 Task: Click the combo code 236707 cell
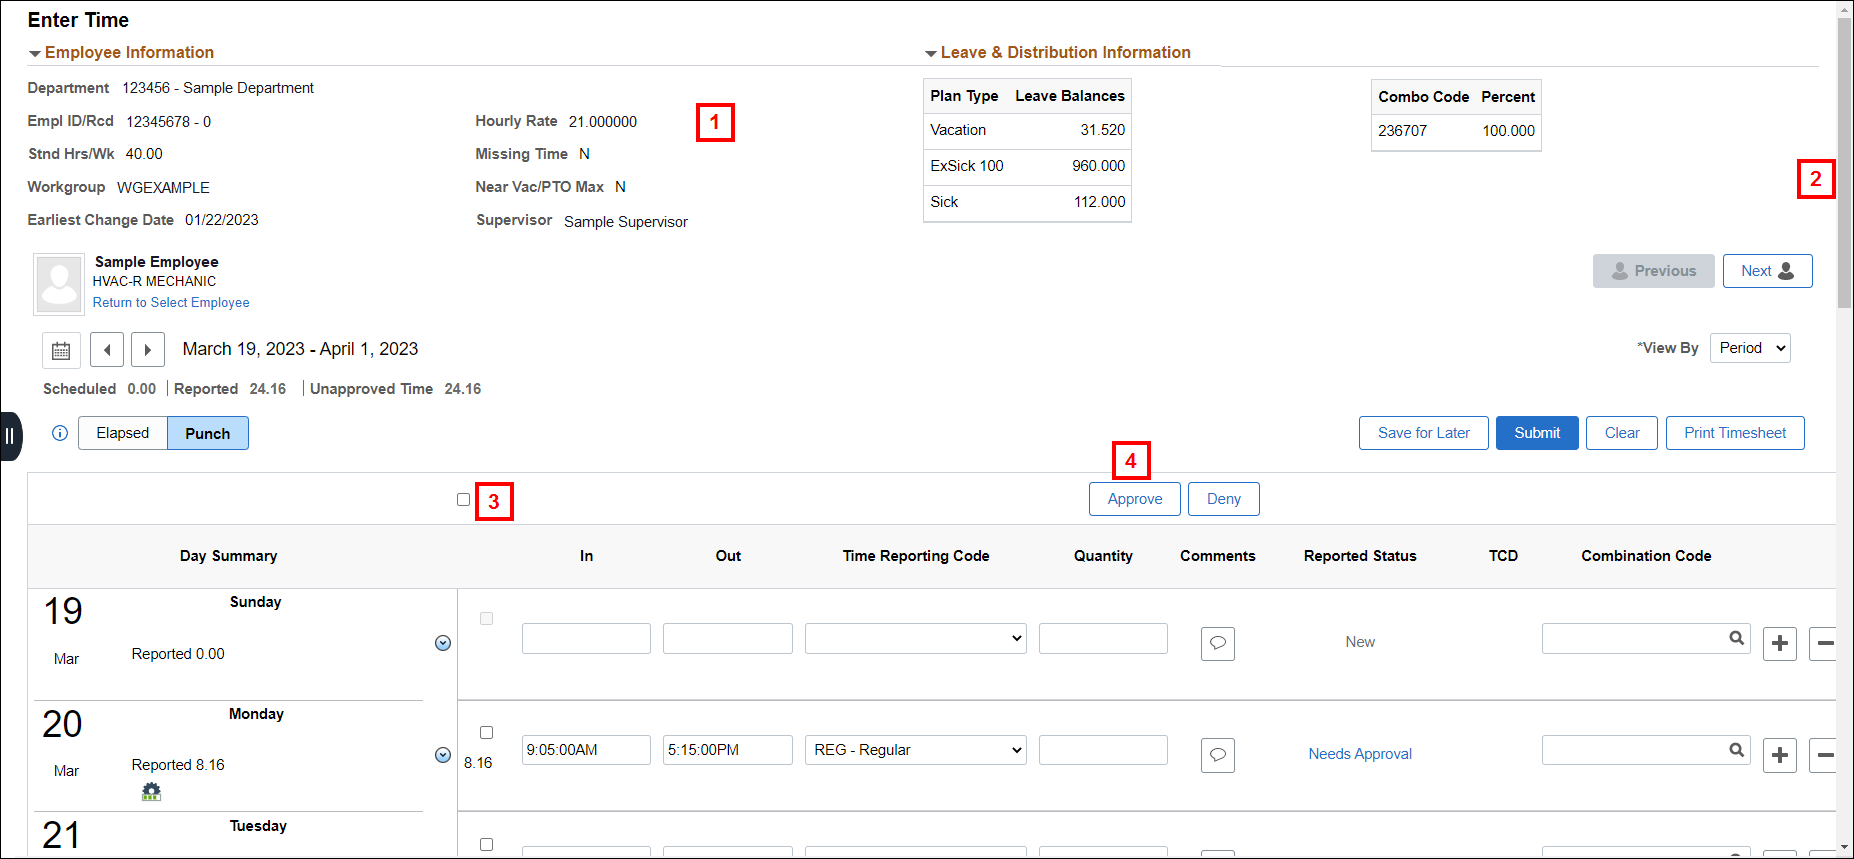(1402, 131)
